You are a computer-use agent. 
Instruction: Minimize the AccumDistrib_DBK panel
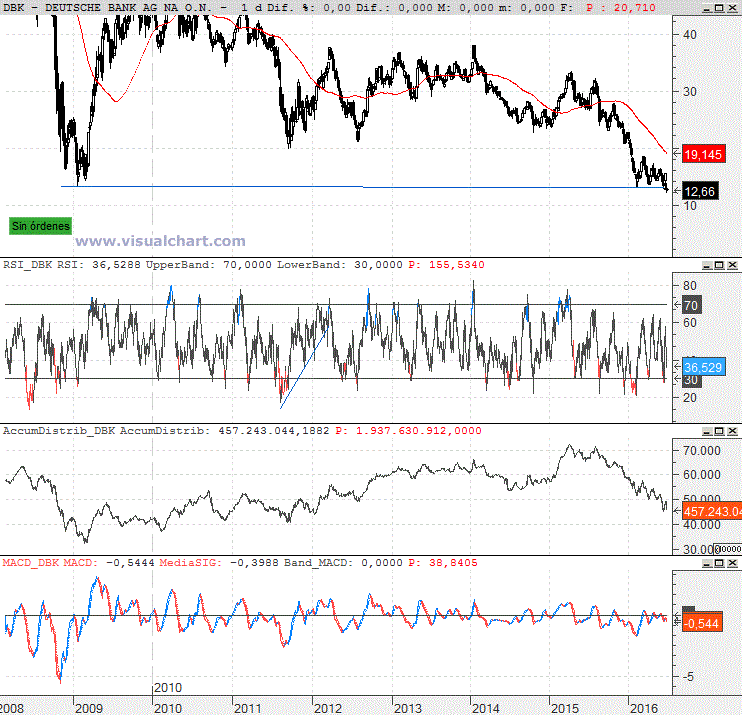click(x=707, y=431)
